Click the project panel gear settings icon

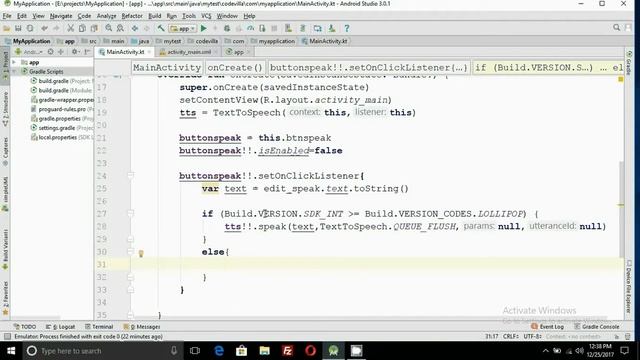click(x=75, y=52)
